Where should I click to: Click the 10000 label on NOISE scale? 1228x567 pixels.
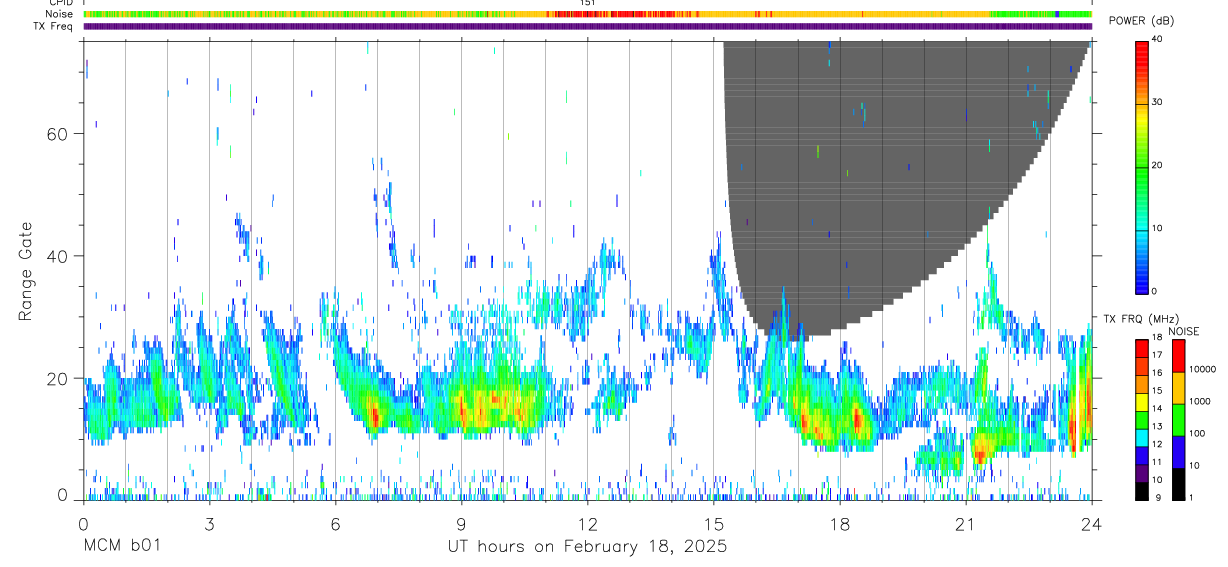click(x=1202, y=370)
